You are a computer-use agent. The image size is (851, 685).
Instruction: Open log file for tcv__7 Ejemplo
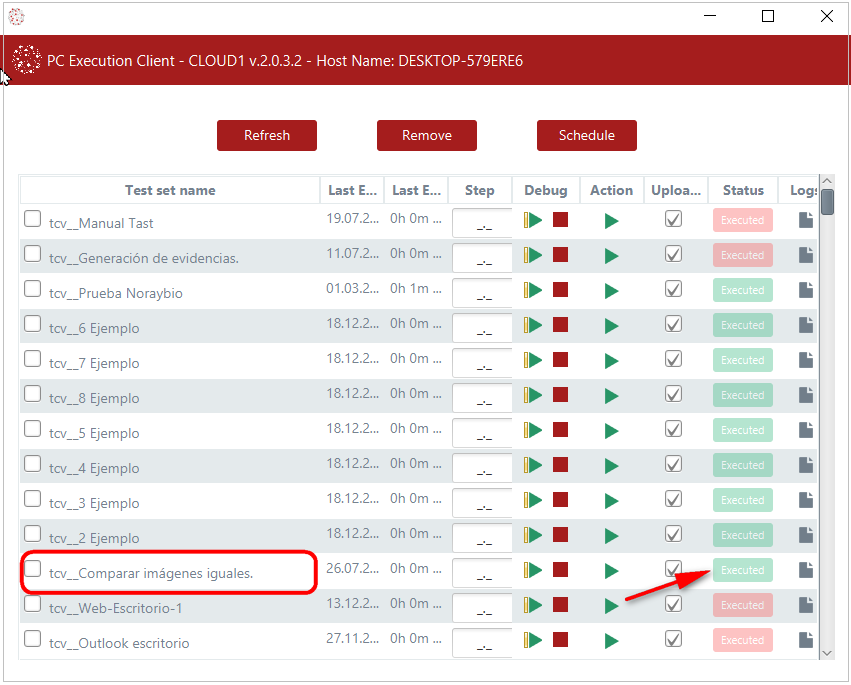point(805,360)
